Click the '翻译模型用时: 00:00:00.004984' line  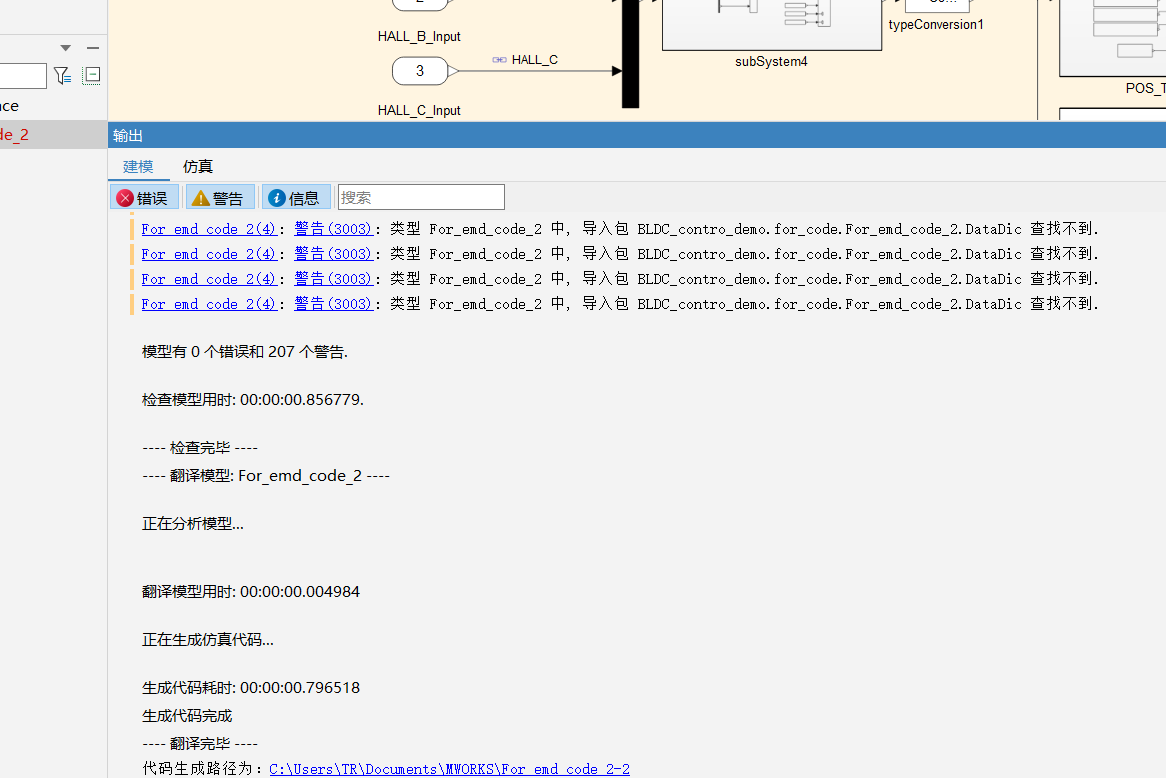click(x=251, y=592)
